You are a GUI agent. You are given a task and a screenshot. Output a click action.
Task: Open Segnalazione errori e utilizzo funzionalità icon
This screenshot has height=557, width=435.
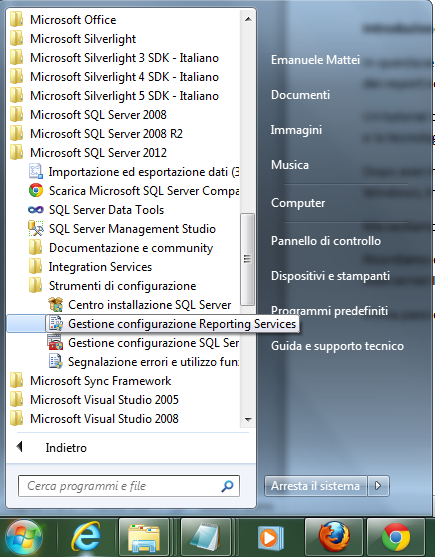(x=55, y=362)
